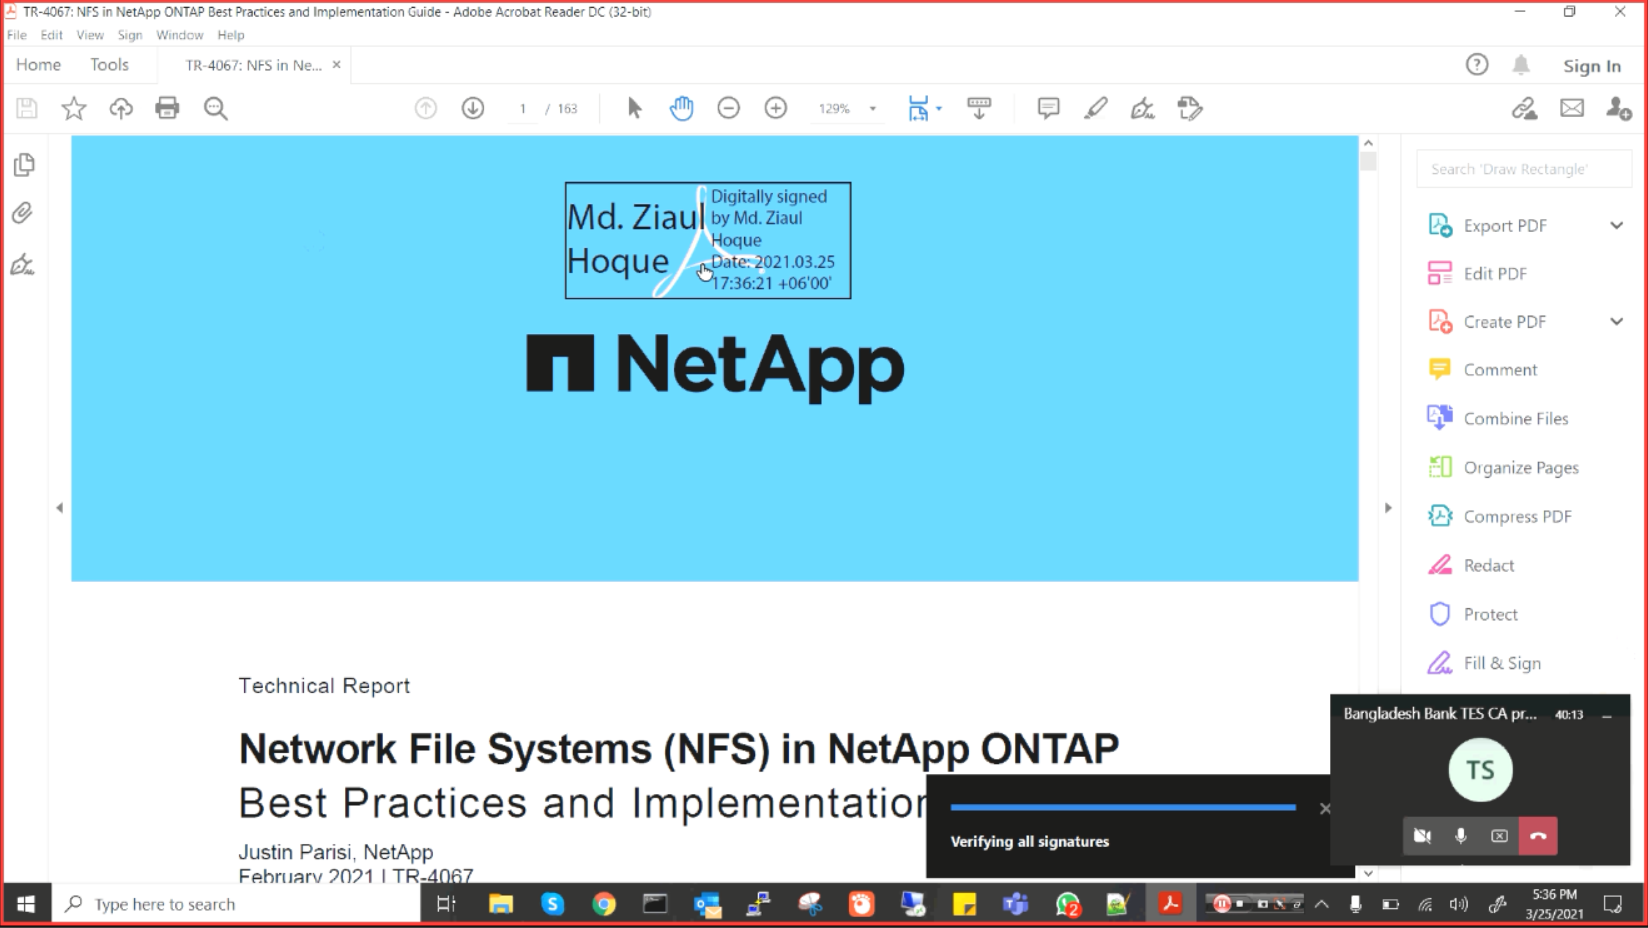
Task: Go to next page arrow
Action: click(473, 108)
